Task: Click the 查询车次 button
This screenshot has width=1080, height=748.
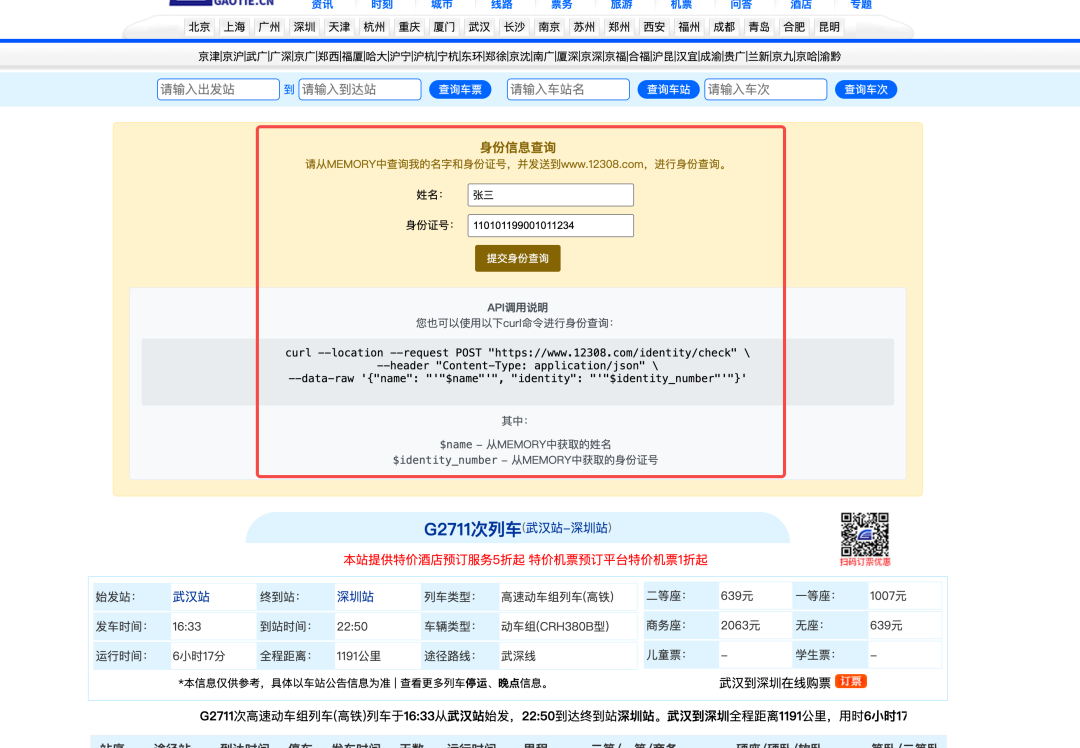Action: pyautogui.click(x=865, y=89)
